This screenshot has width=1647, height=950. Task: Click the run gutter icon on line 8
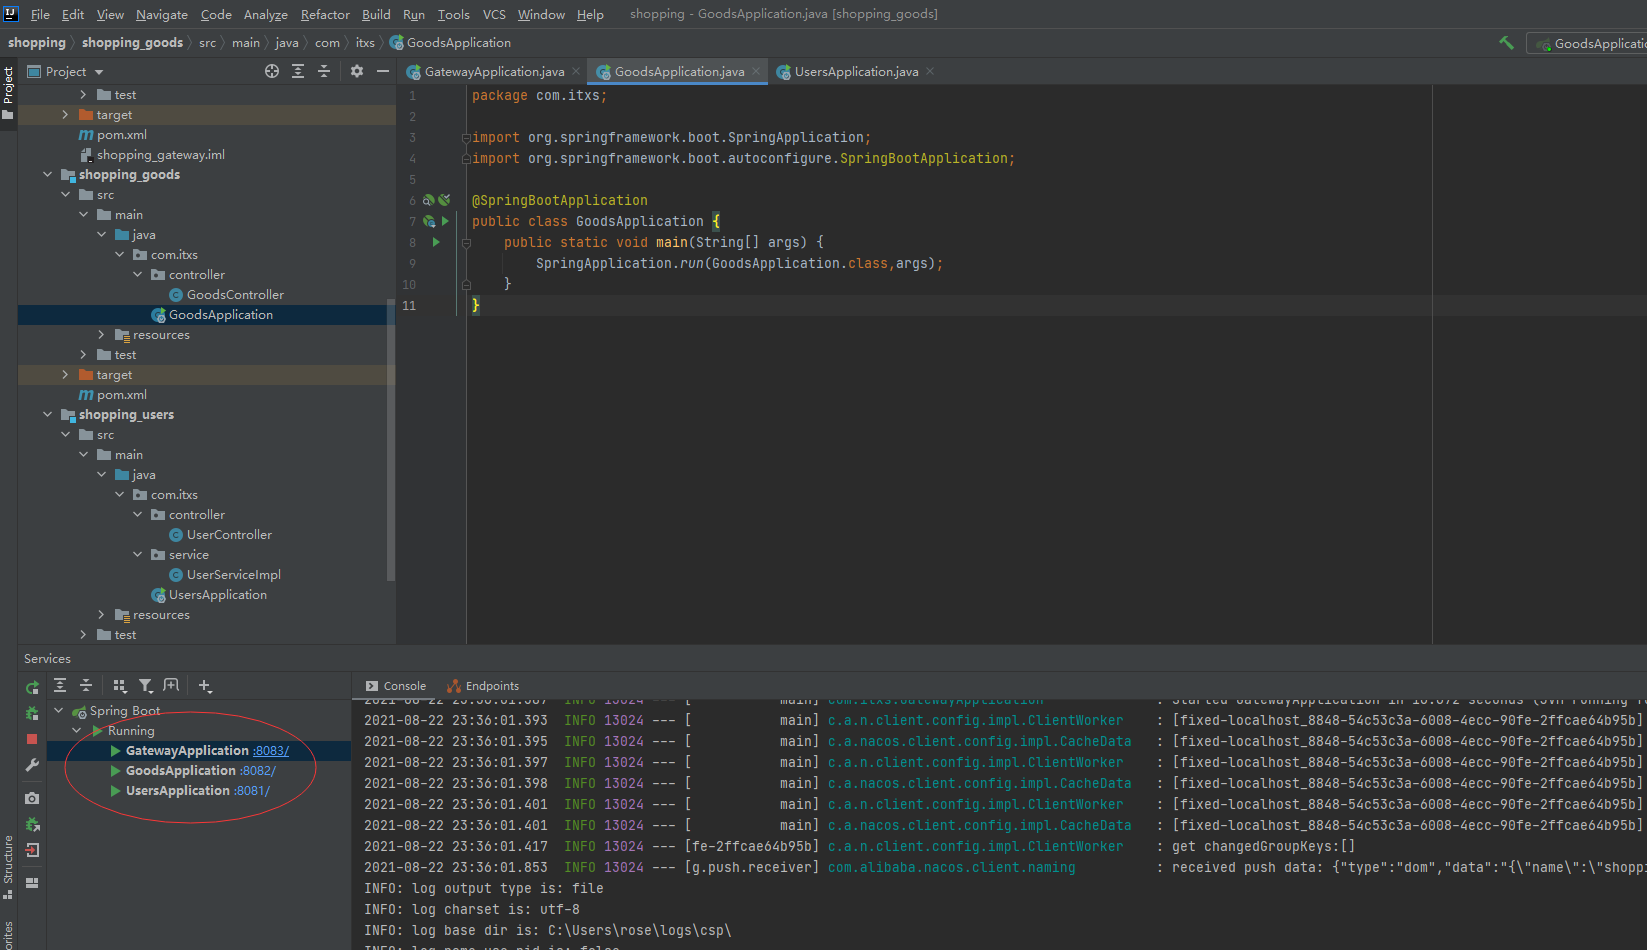pyautogui.click(x=436, y=242)
